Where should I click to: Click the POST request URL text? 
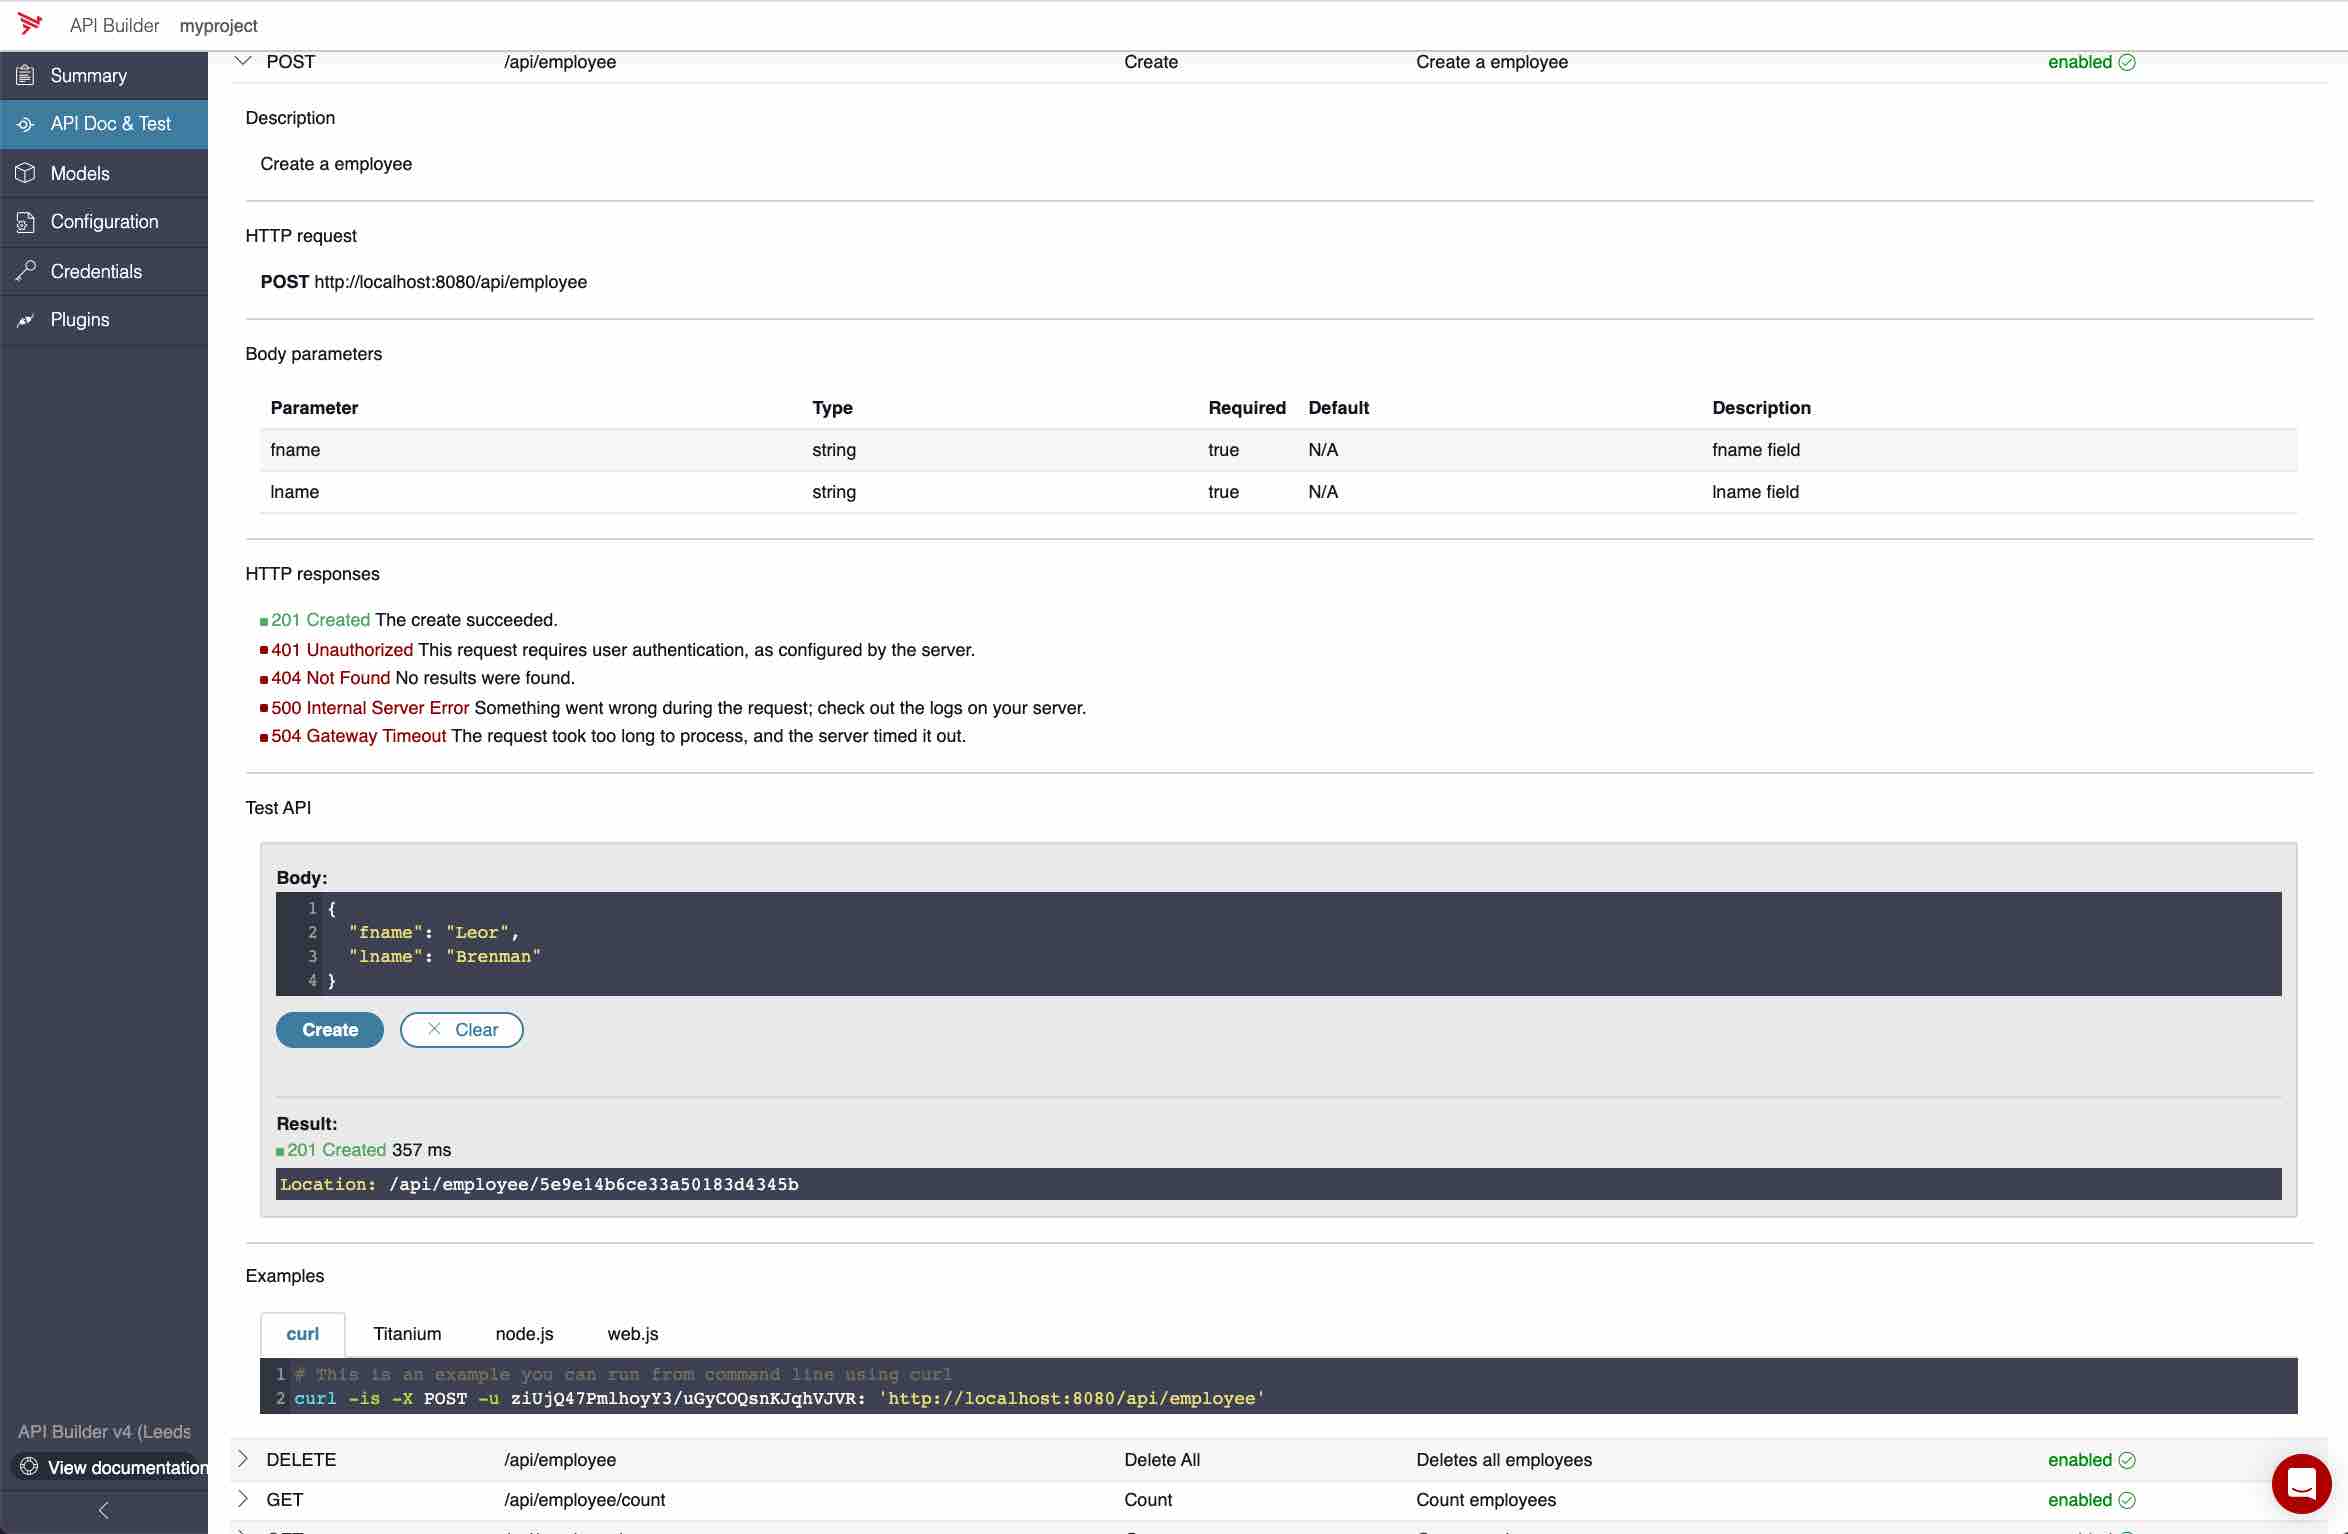(450, 282)
